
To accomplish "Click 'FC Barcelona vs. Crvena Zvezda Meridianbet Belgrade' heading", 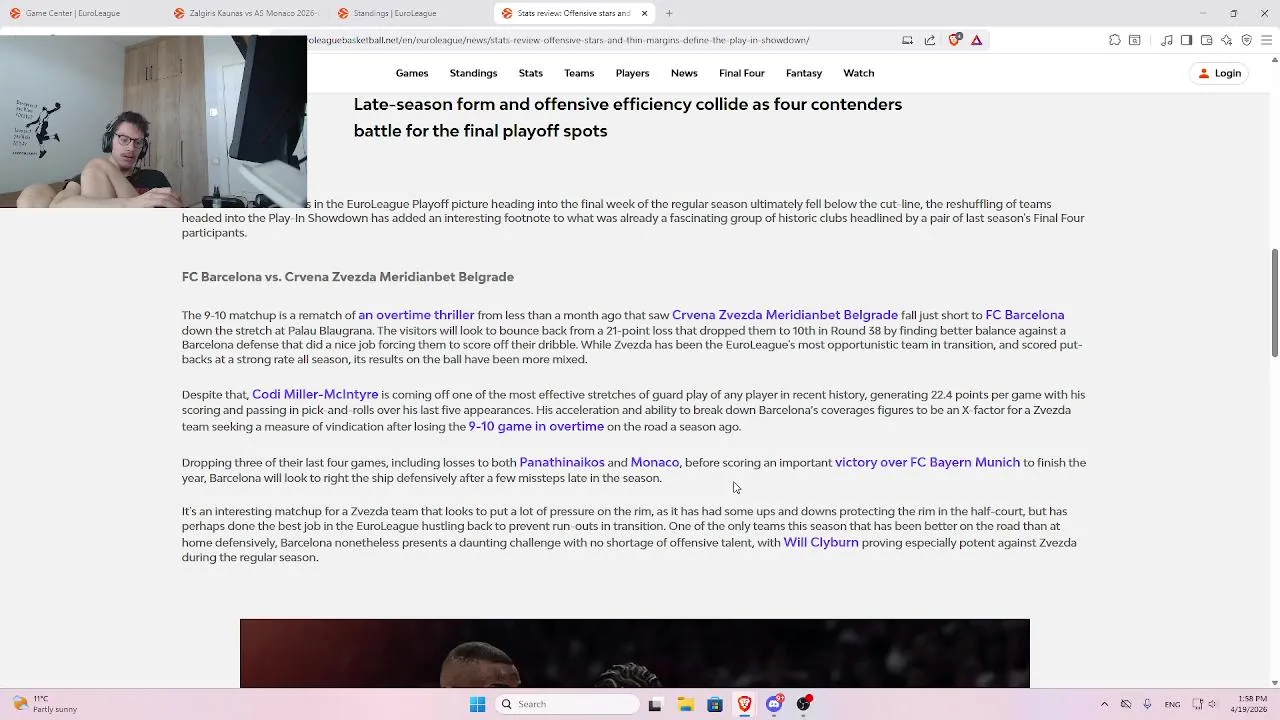I will point(348,277).
